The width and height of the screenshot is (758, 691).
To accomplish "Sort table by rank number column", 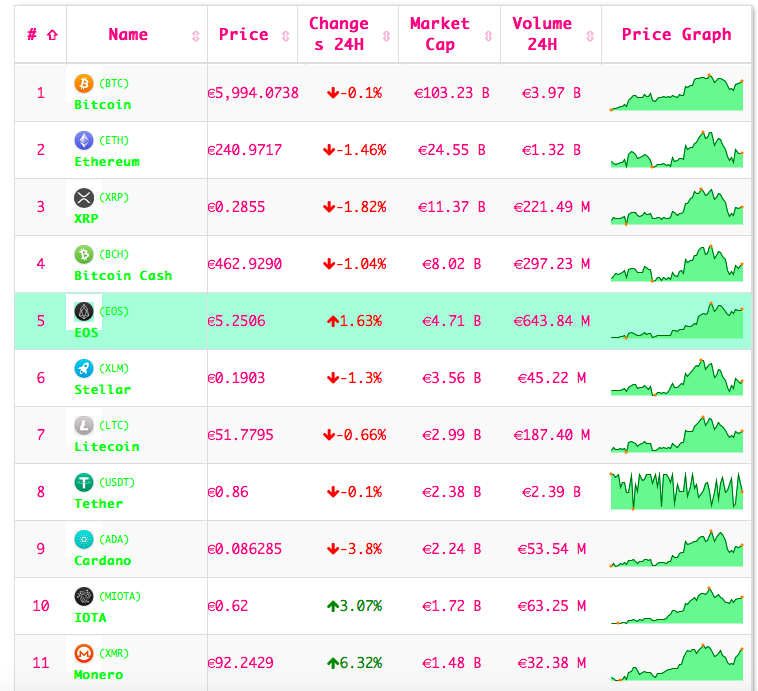I will coord(41,34).
